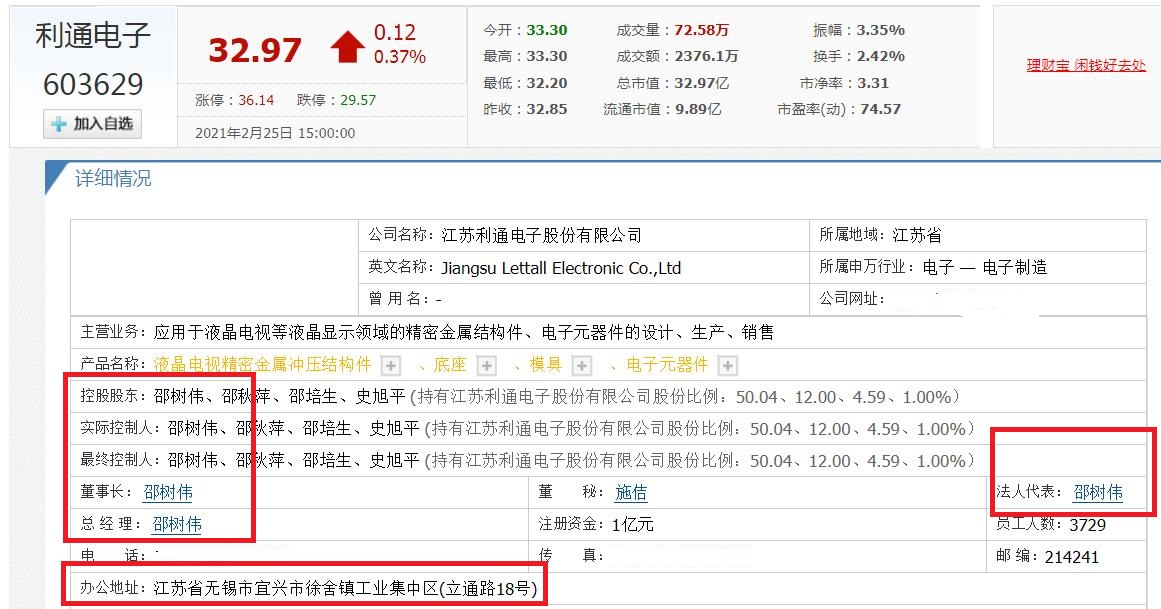The width and height of the screenshot is (1161, 609).
Task: Click the 加入自选 button
Action: (x=91, y=124)
